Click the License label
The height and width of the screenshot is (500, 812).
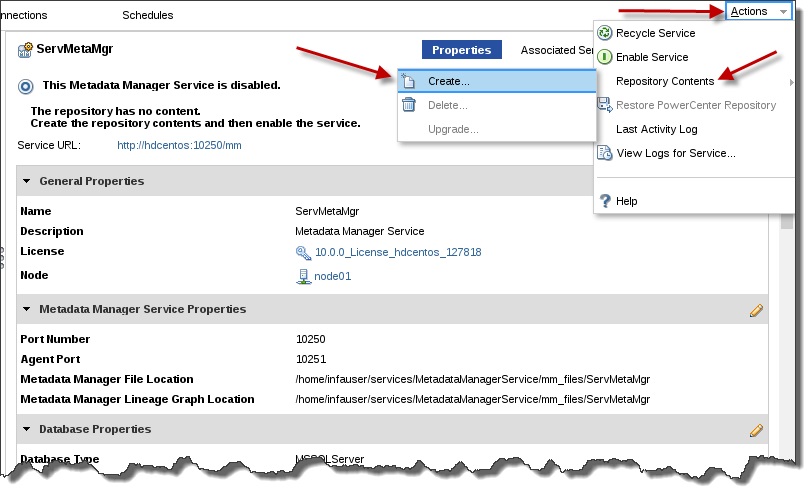[42, 251]
